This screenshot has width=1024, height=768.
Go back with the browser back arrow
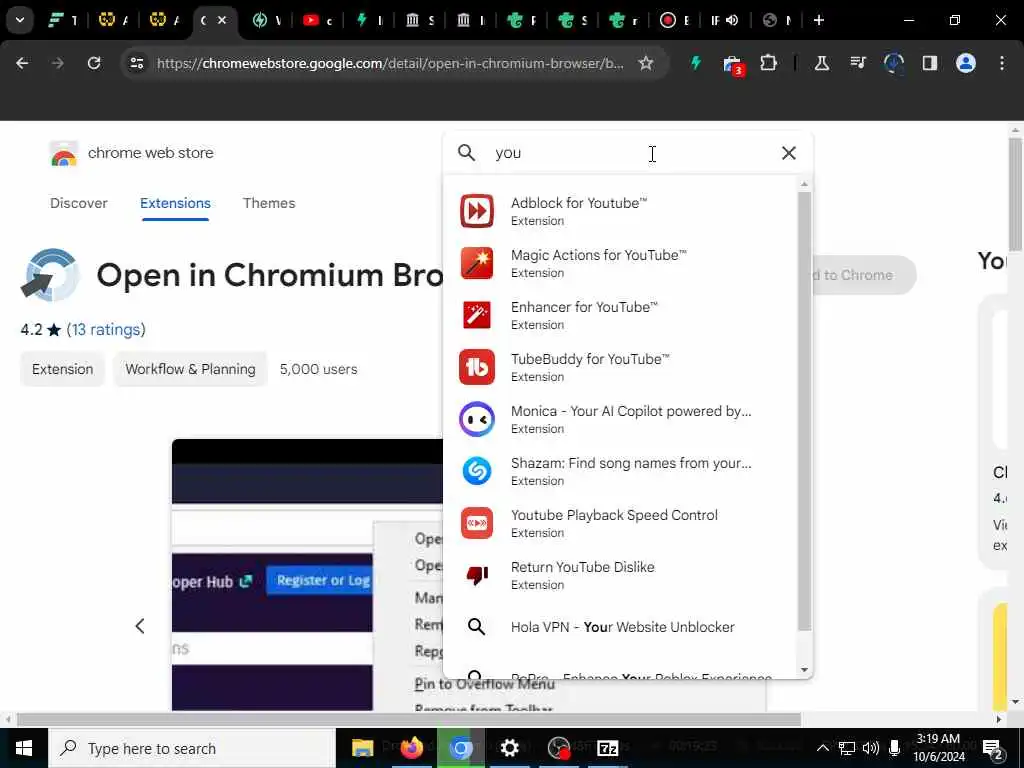22,63
